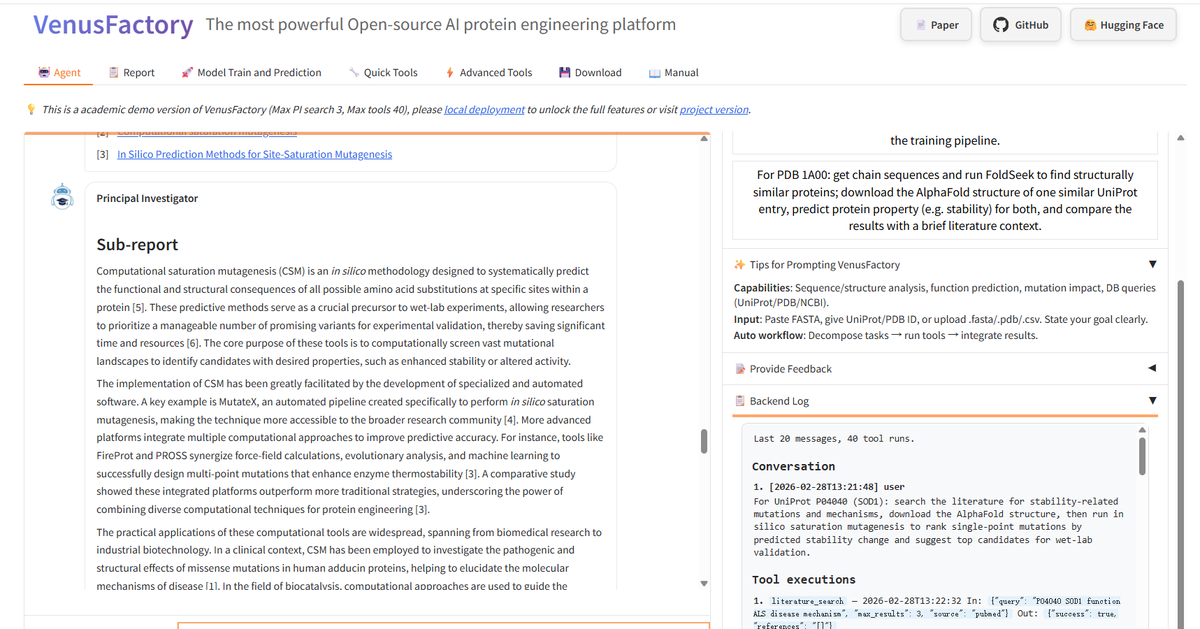Screen dimensions: 1200x629
Task: Switch to the Agent tab
Action: (59, 73)
